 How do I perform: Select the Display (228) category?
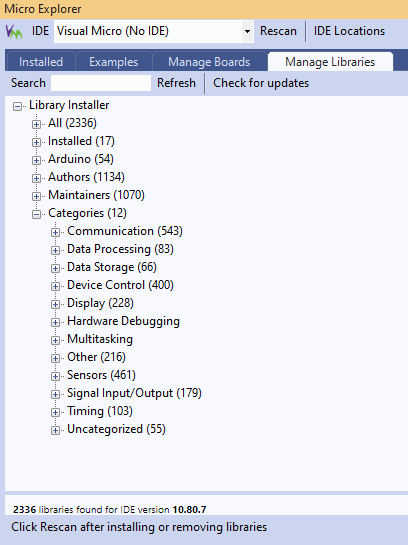point(100,303)
